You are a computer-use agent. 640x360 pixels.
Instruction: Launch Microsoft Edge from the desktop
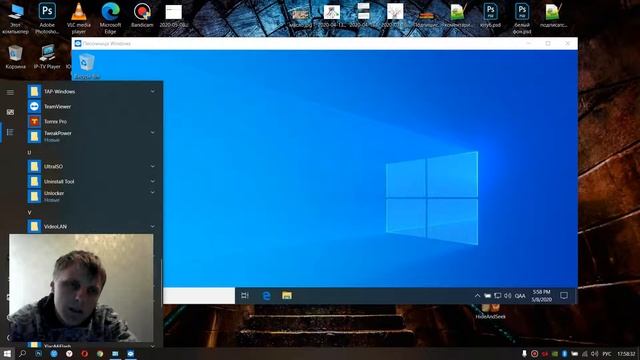coord(111,18)
